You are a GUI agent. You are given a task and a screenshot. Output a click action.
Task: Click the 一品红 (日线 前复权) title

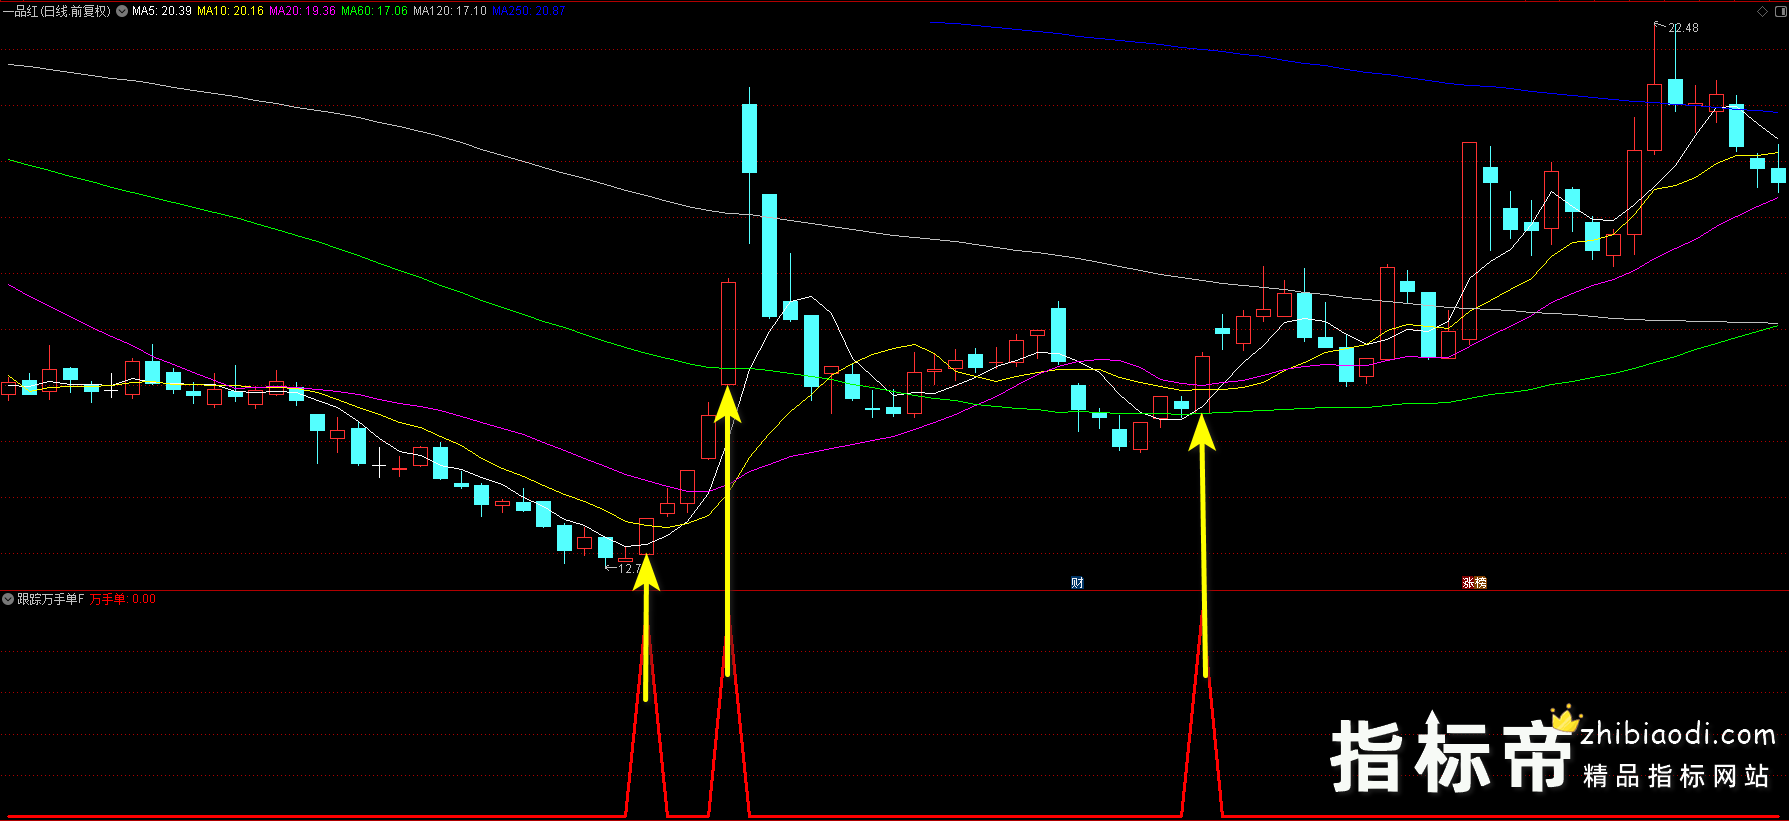[x=56, y=11]
